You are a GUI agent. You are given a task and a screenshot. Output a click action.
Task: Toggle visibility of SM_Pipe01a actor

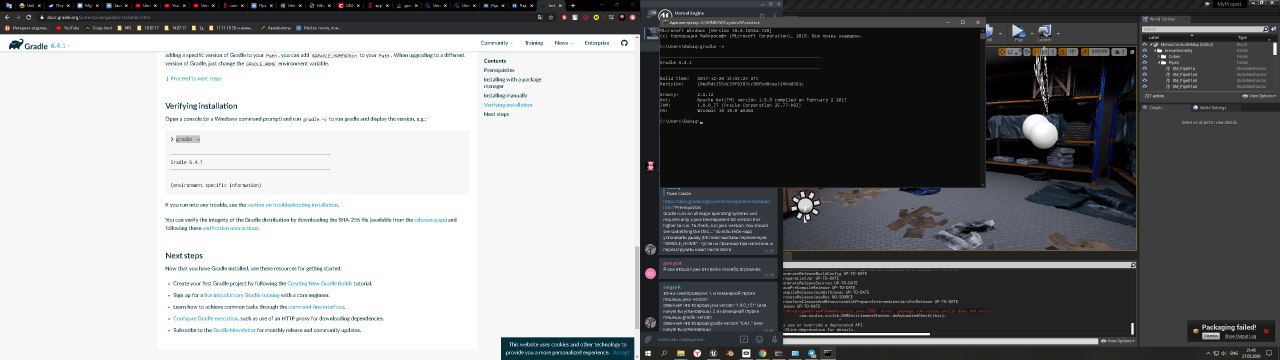pos(1144,69)
